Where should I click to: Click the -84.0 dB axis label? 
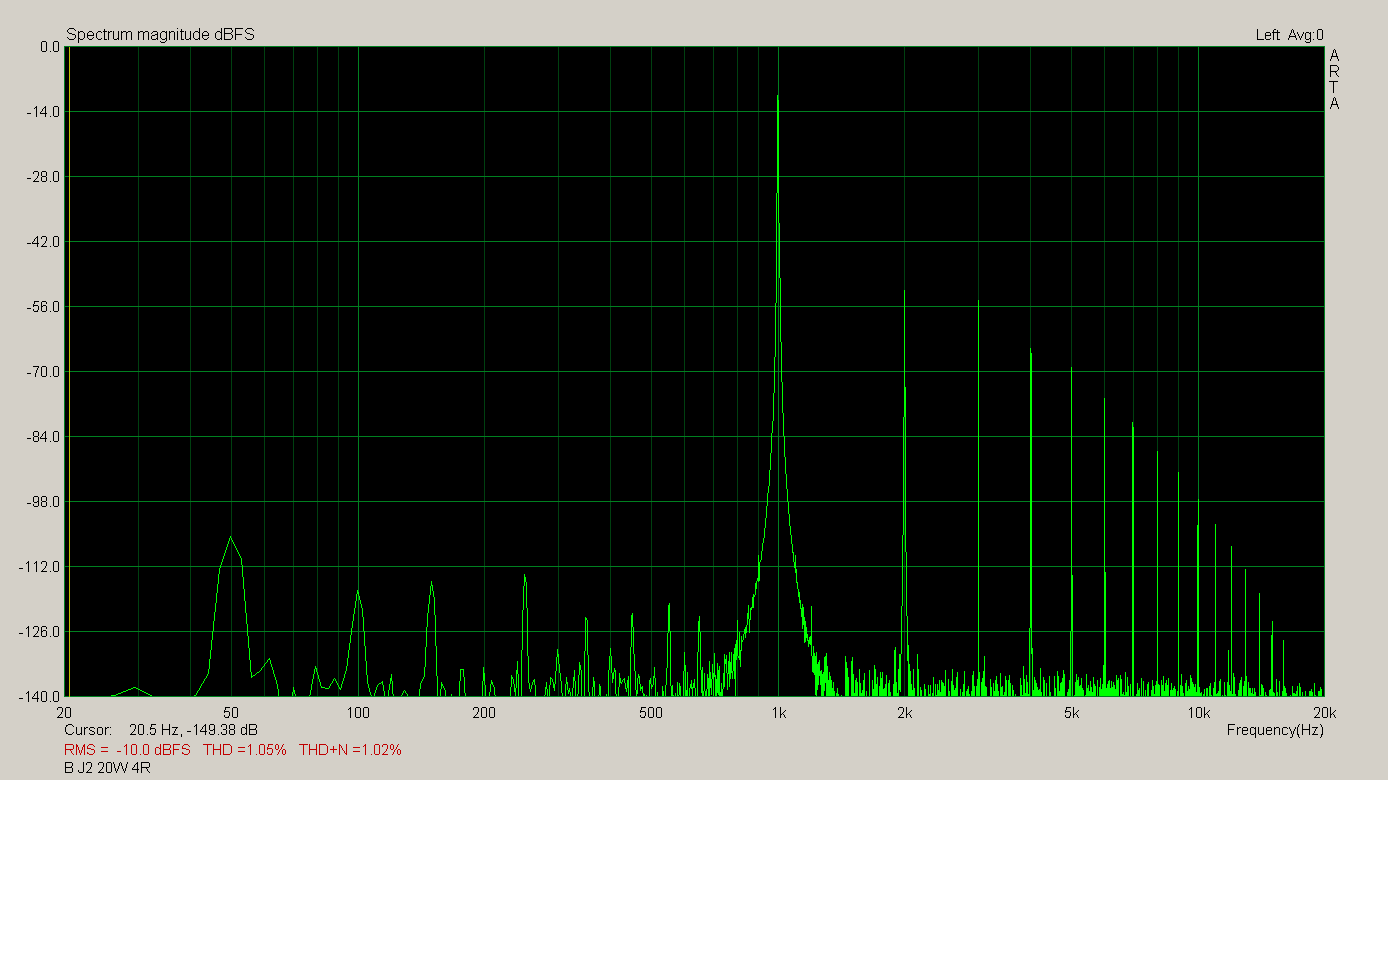44,437
